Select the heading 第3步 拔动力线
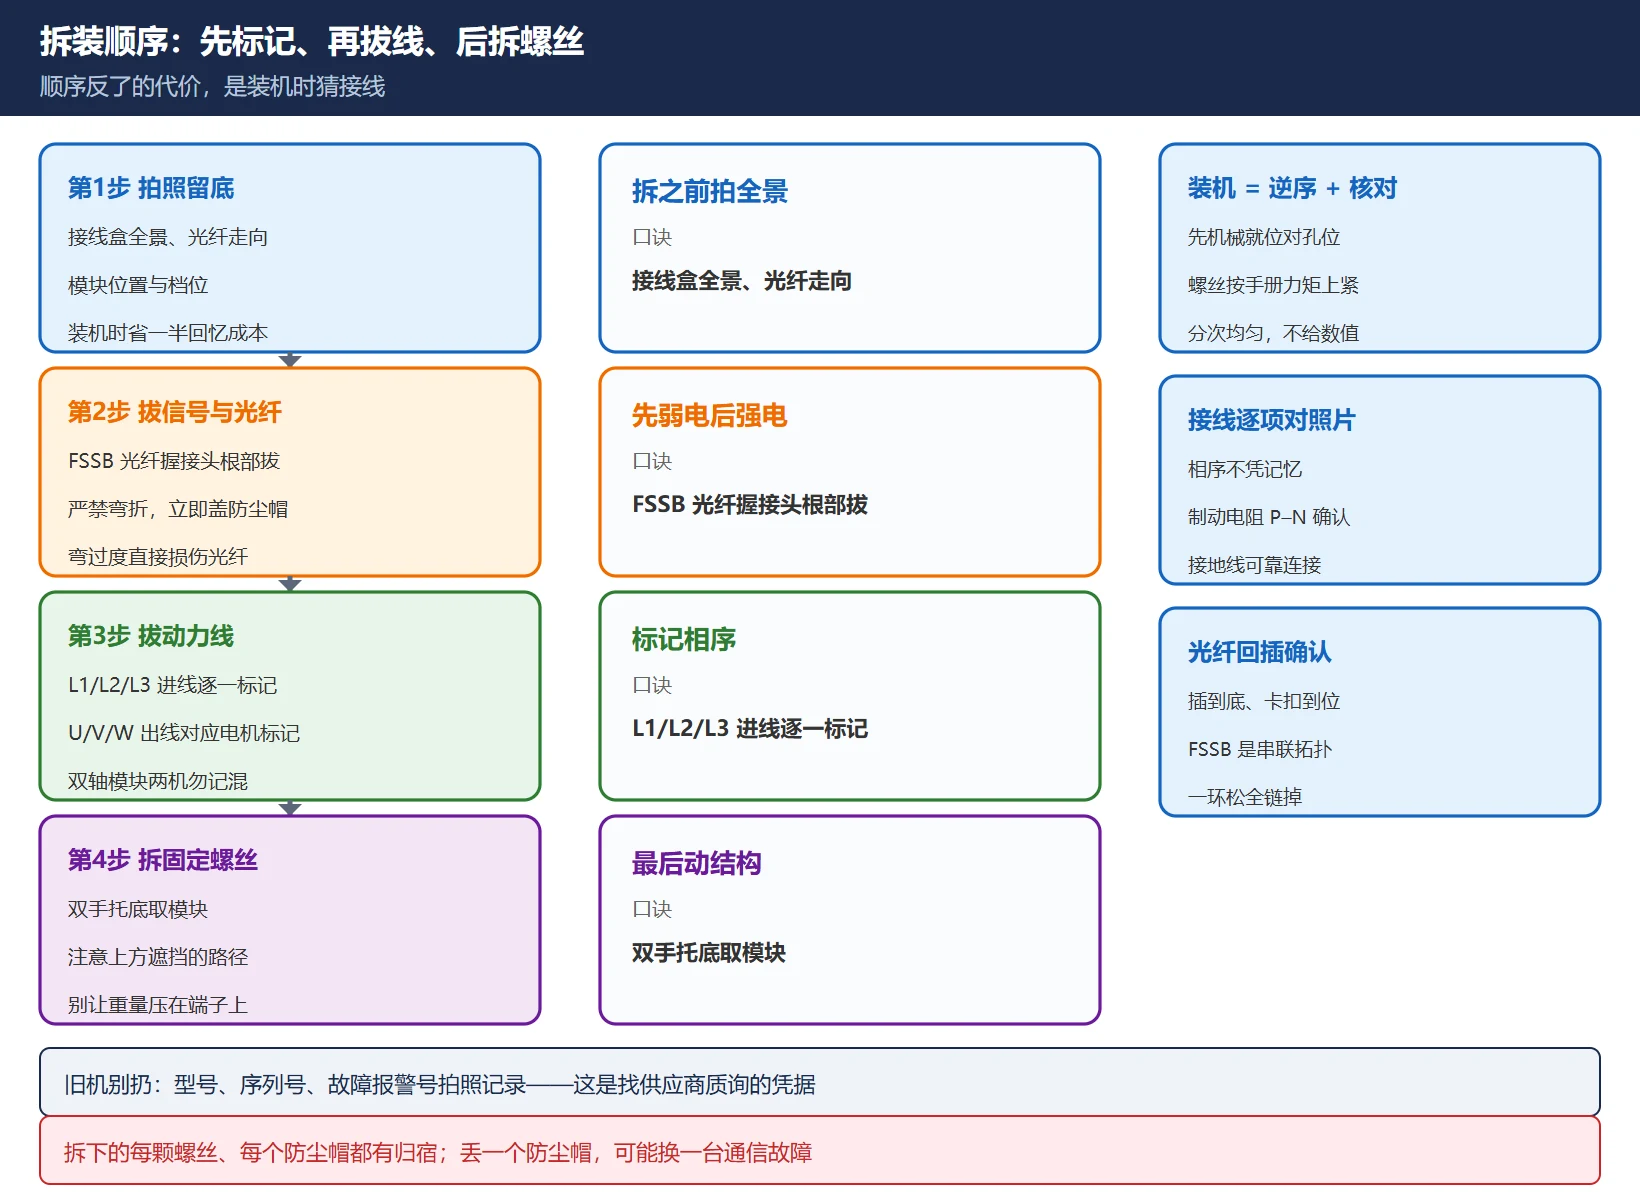This screenshot has width=1640, height=1200. coord(151,636)
